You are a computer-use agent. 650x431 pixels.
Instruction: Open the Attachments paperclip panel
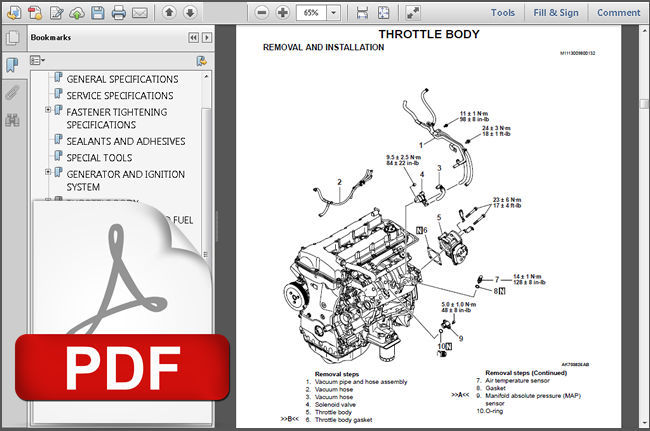point(12,93)
